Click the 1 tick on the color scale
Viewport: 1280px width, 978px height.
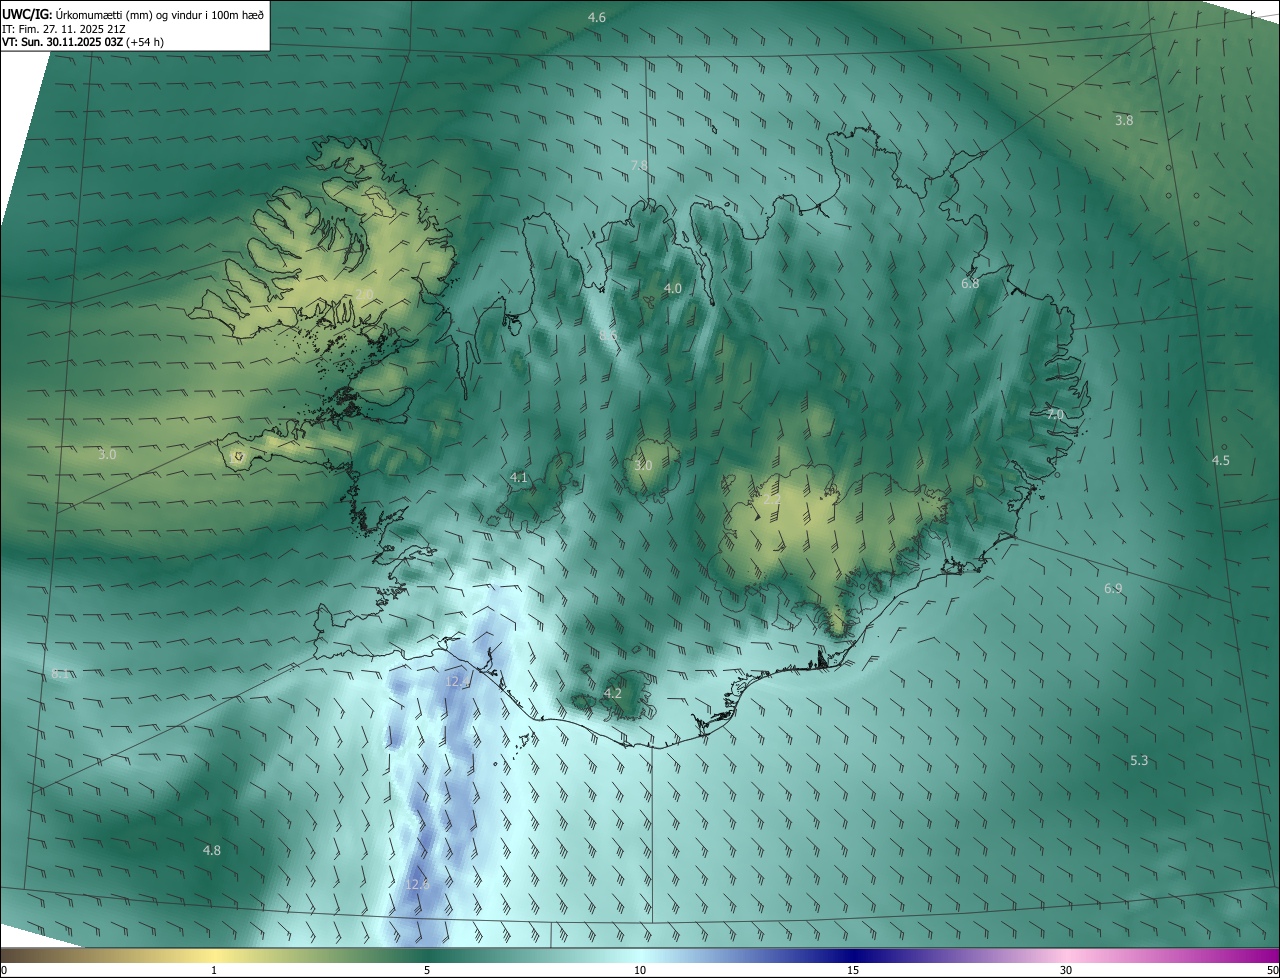(214, 971)
